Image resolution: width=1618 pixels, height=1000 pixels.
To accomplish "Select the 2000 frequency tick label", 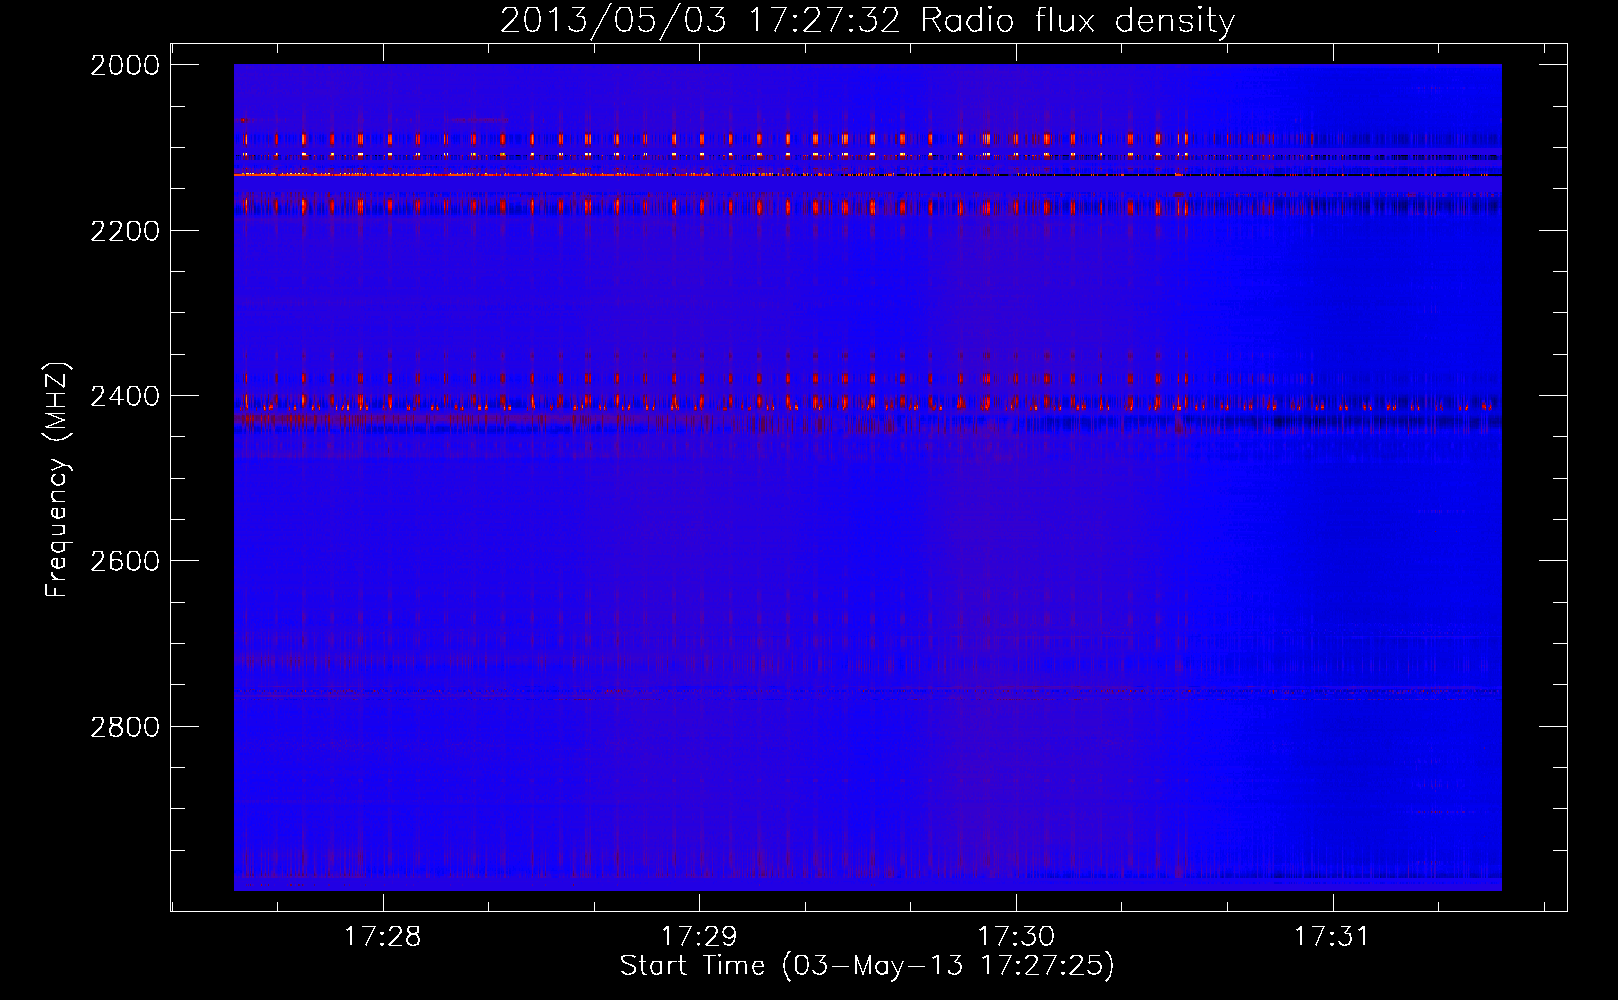I will coord(124,65).
